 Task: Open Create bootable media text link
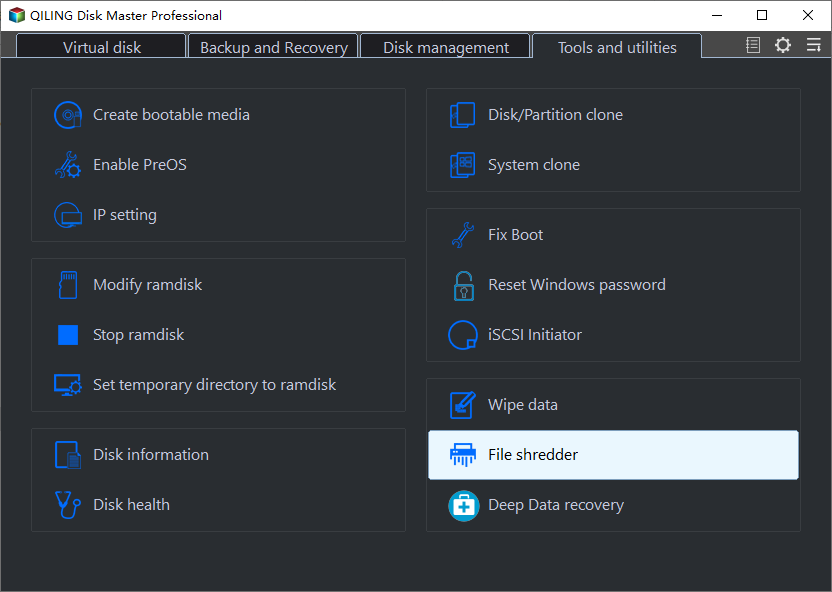click(x=171, y=115)
